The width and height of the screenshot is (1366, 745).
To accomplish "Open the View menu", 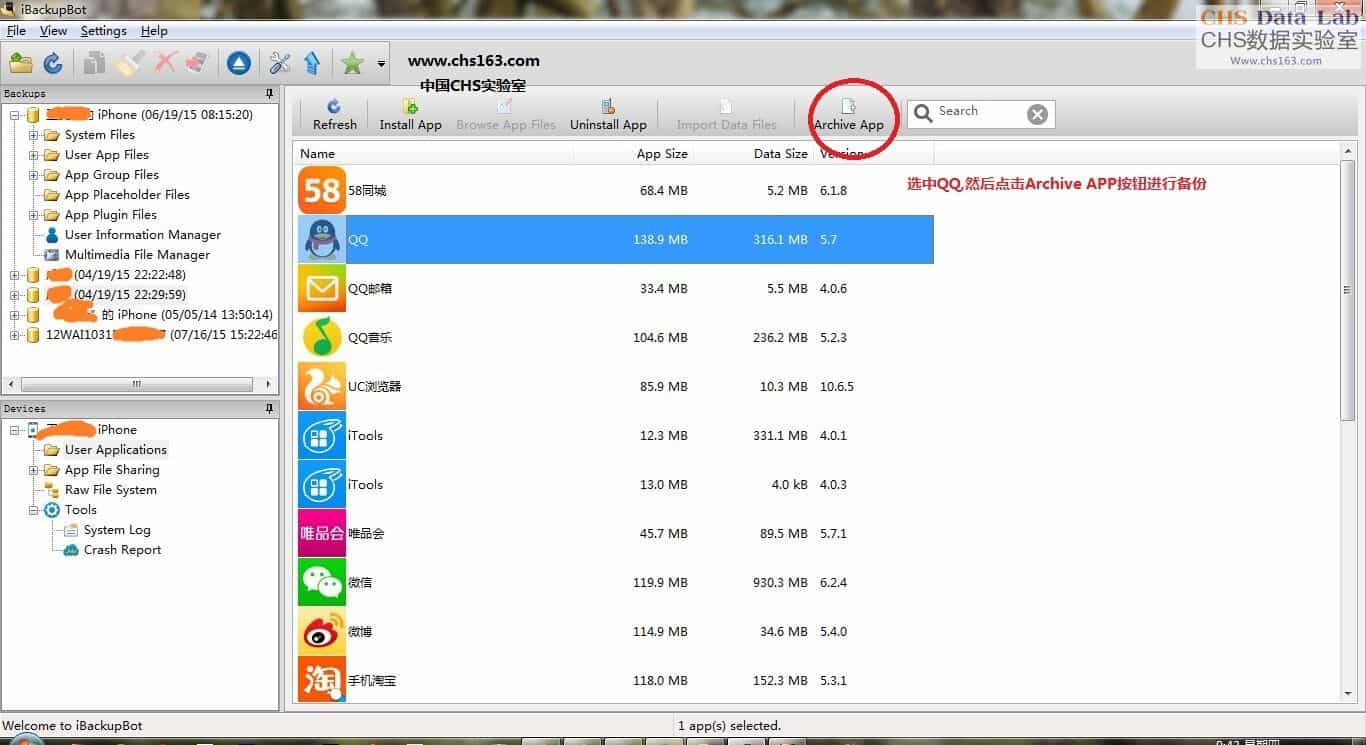I will (53, 31).
